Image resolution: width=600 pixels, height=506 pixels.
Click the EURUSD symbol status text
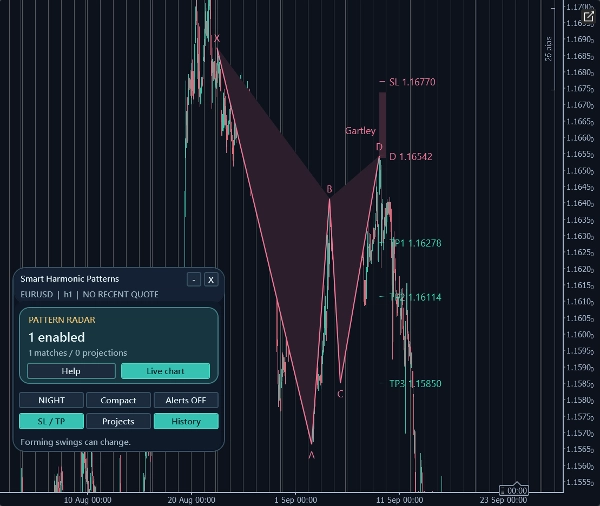[x=89, y=294]
